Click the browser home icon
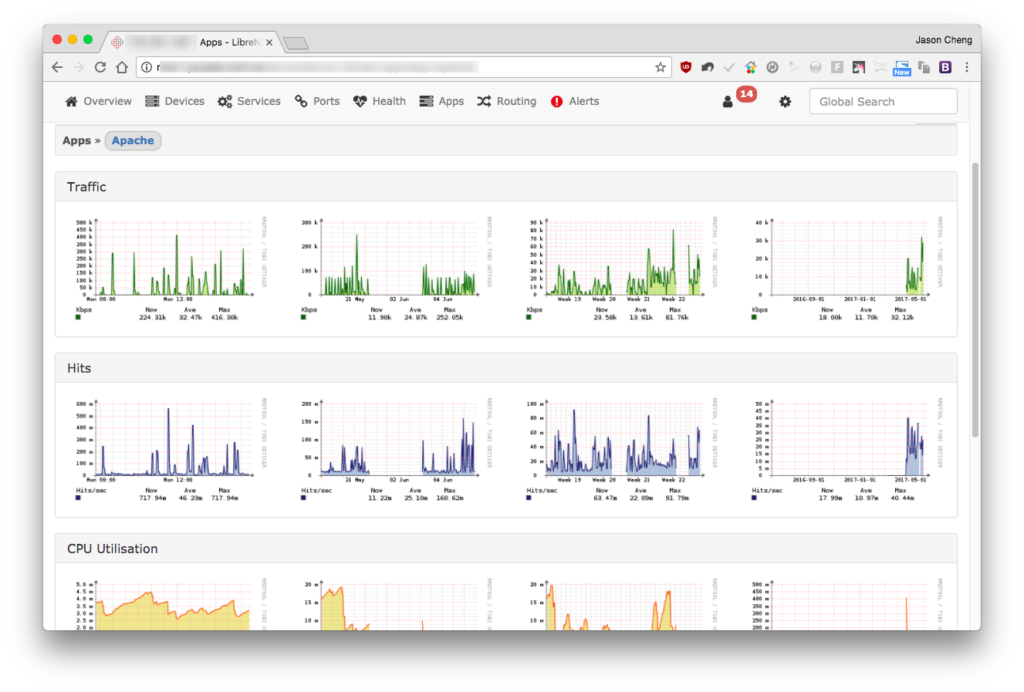The height and width of the screenshot is (692, 1024). [x=121, y=67]
